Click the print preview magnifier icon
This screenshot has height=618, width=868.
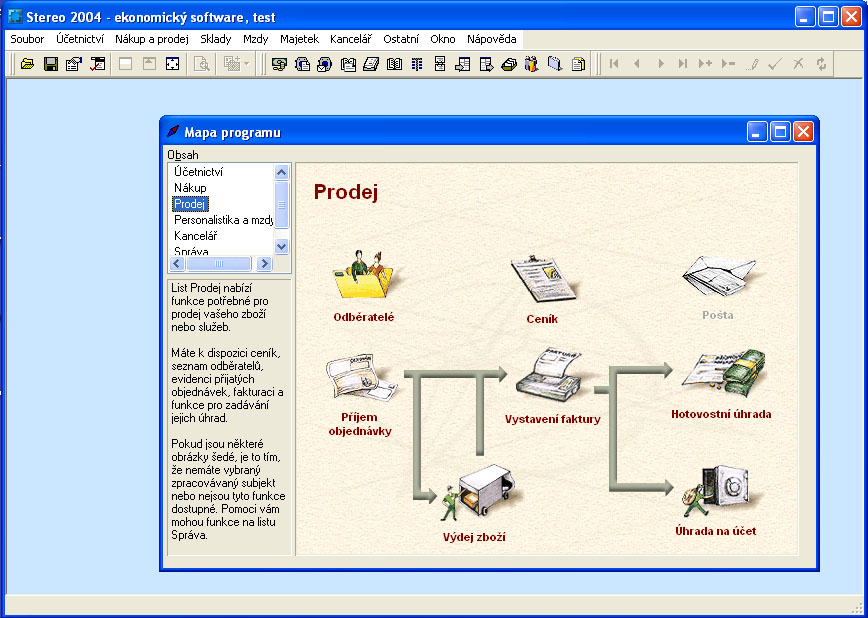[x=202, y=64]
